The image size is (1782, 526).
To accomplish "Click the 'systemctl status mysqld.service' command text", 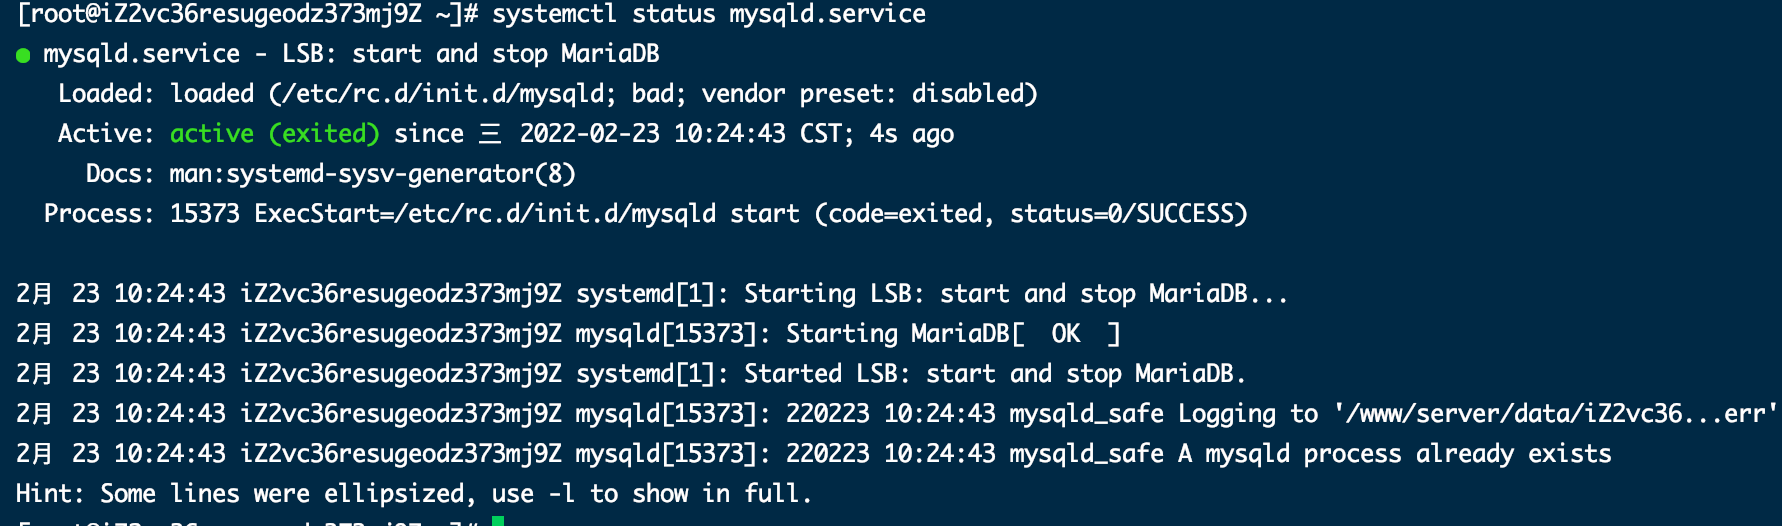I will click(x=709, y=14).
